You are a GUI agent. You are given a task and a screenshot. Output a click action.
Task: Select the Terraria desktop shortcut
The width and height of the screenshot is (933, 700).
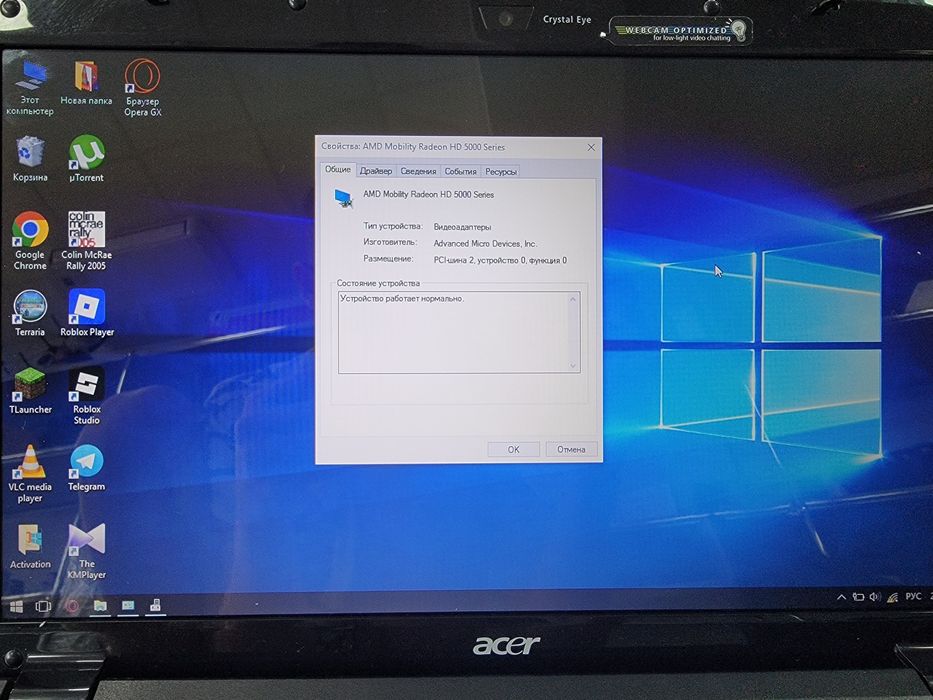click(30, 314)
